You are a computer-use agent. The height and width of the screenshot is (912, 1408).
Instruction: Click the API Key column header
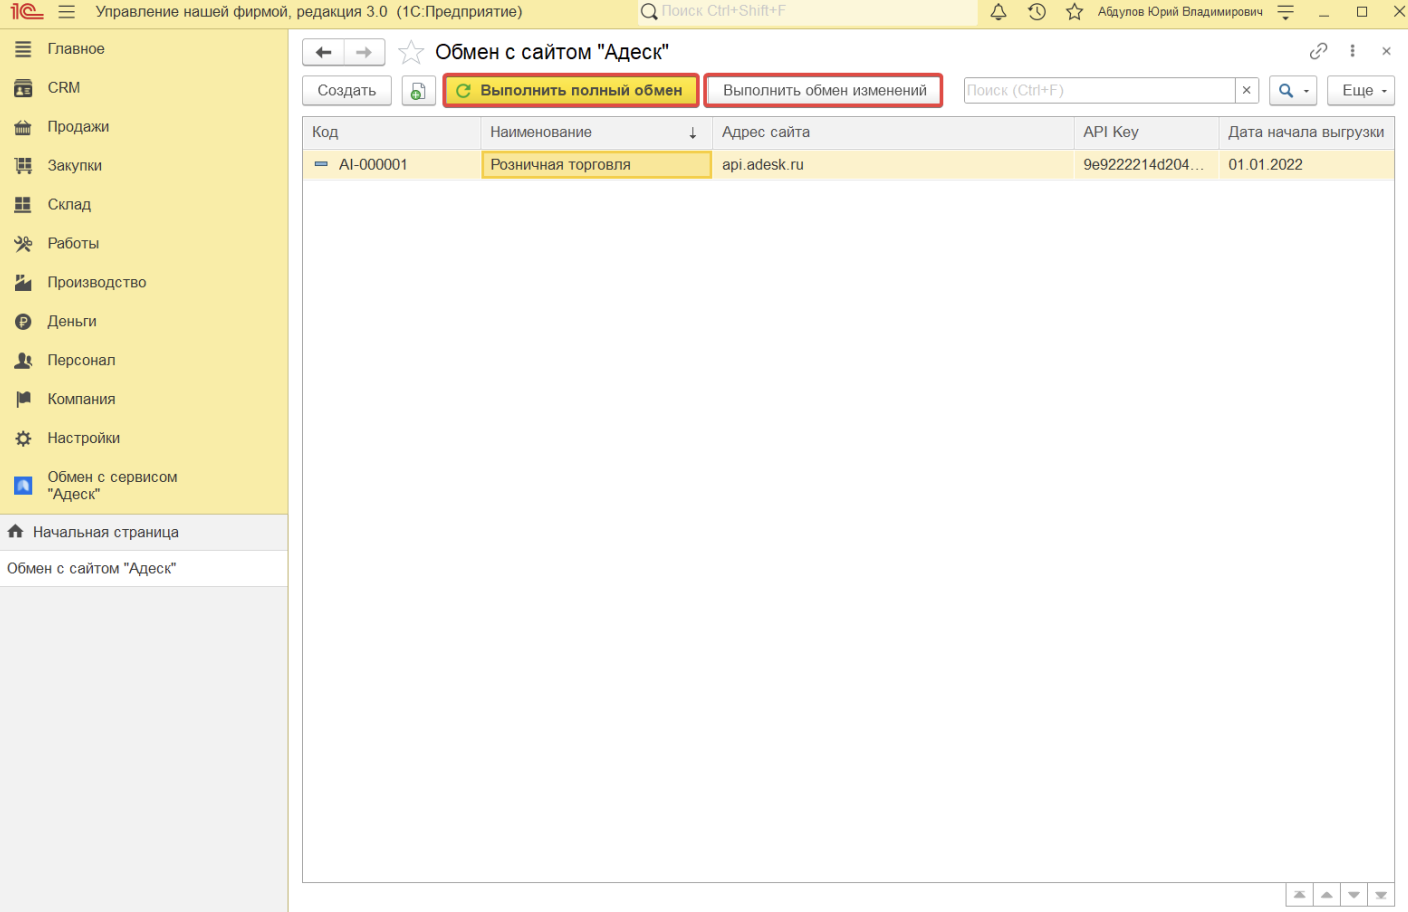[1146, 132]
